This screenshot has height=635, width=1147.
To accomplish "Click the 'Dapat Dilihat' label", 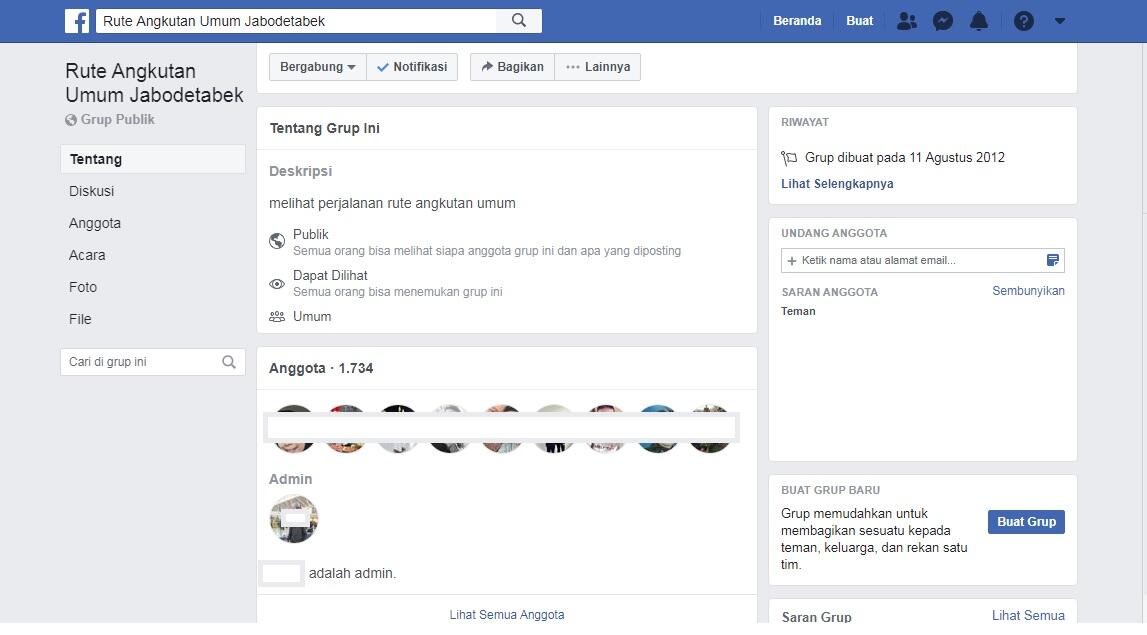I will (x=330, y=275).
